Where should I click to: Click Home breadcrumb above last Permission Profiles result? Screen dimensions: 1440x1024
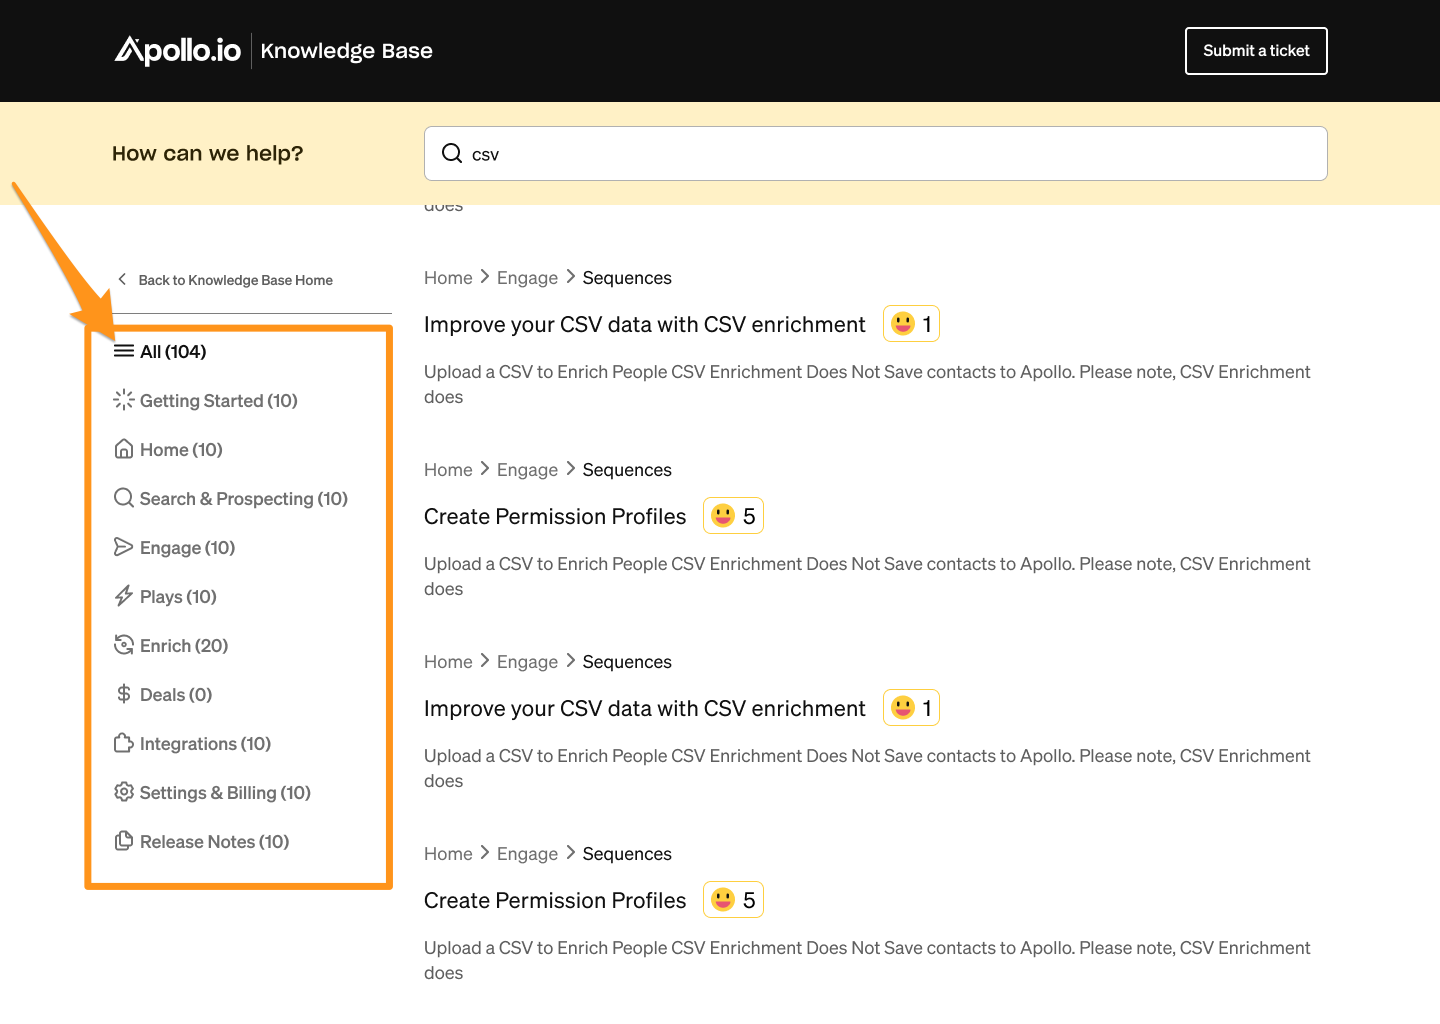pos(448,854)
